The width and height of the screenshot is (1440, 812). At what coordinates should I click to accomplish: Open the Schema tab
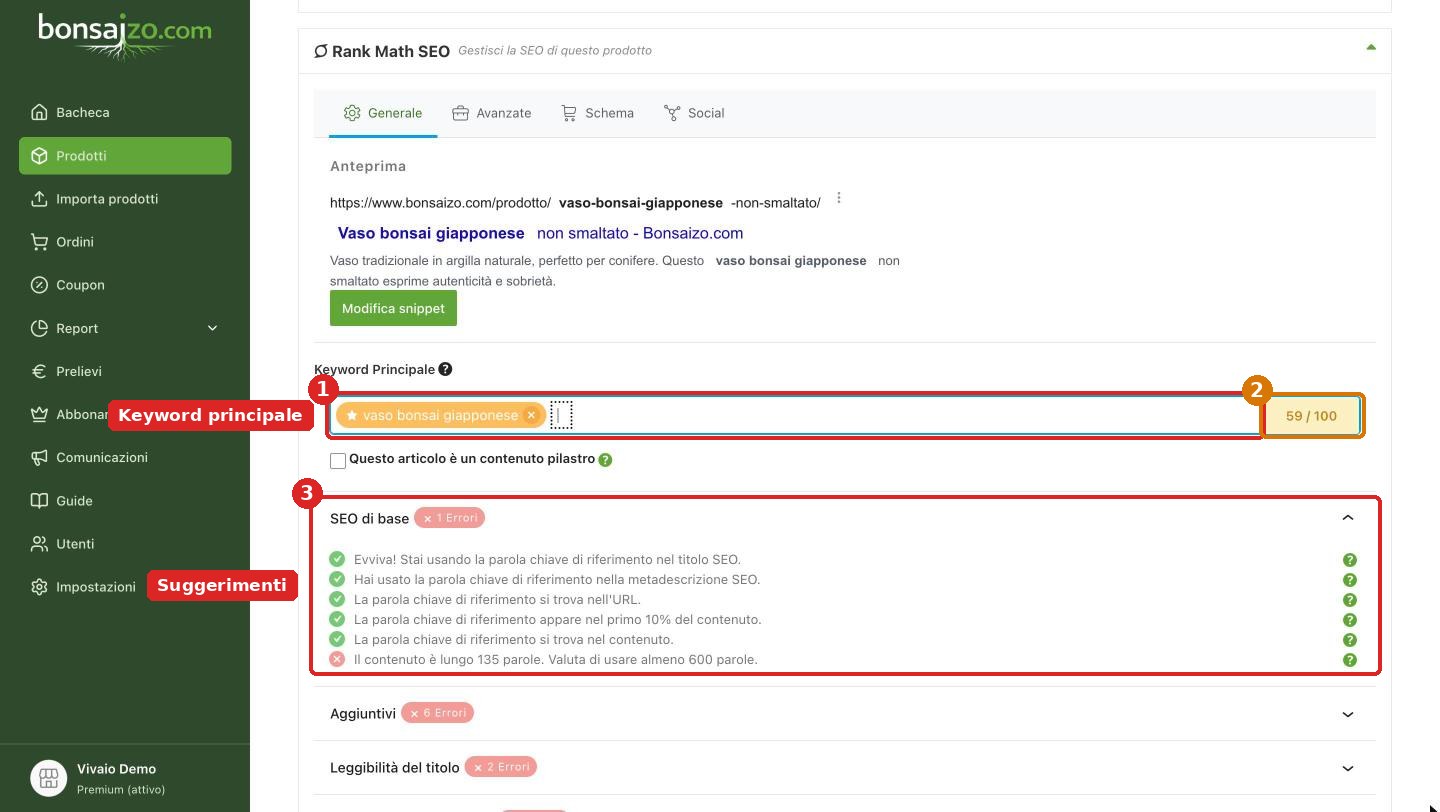coord(597,113)
